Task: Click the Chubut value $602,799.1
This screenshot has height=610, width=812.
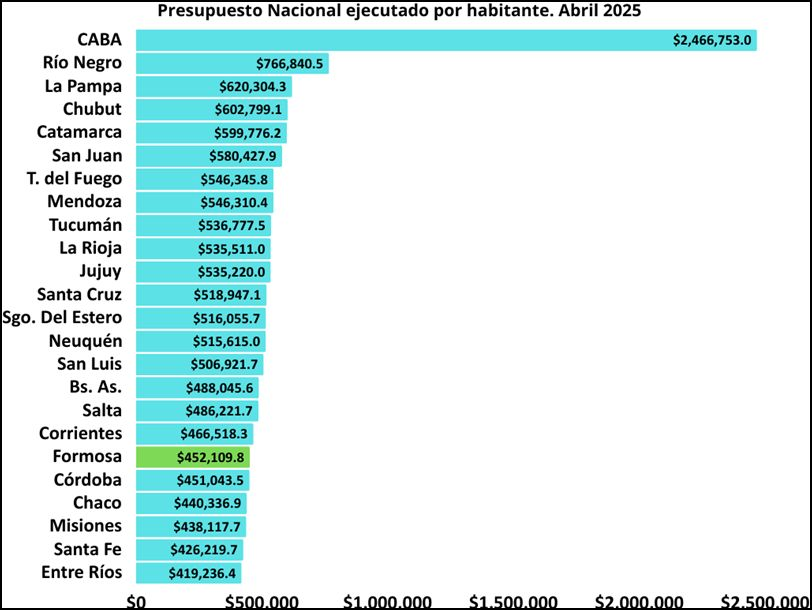Action: tap(248, 110)
